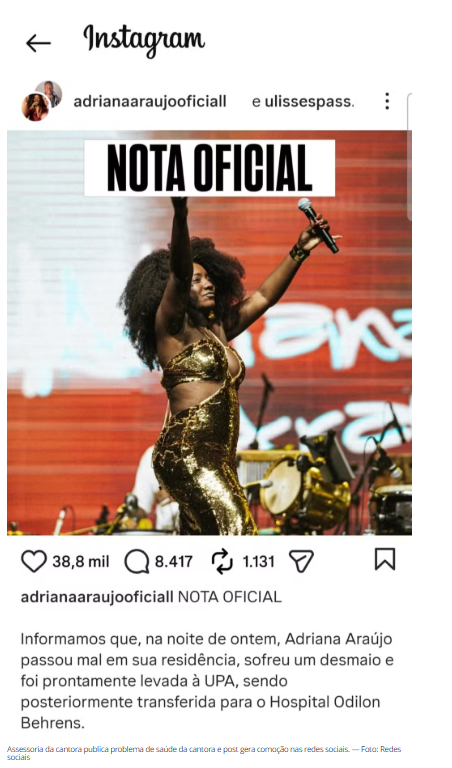Open the small overlapping profile avatar of ulissespass
Image resolution: width=452 pixels, height=768 pixels.
[x=49, y=93]
